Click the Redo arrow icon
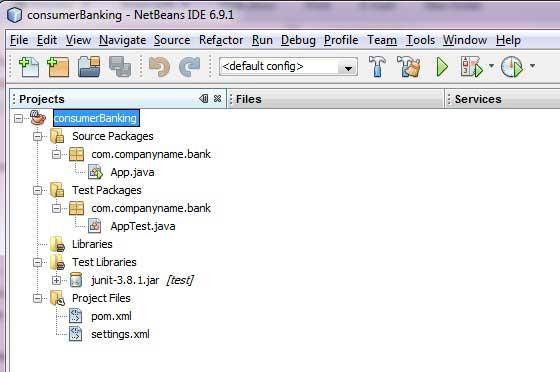 [189, 67]
